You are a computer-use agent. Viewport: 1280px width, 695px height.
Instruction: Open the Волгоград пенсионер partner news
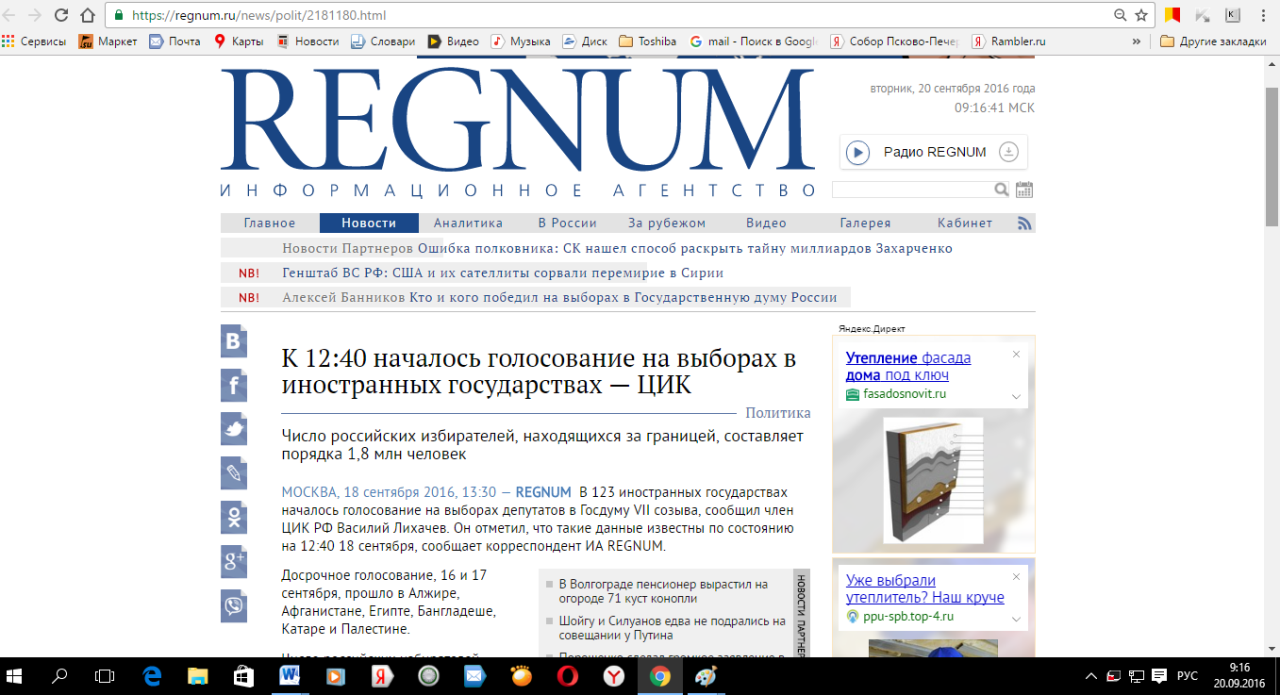coord(663,591)
